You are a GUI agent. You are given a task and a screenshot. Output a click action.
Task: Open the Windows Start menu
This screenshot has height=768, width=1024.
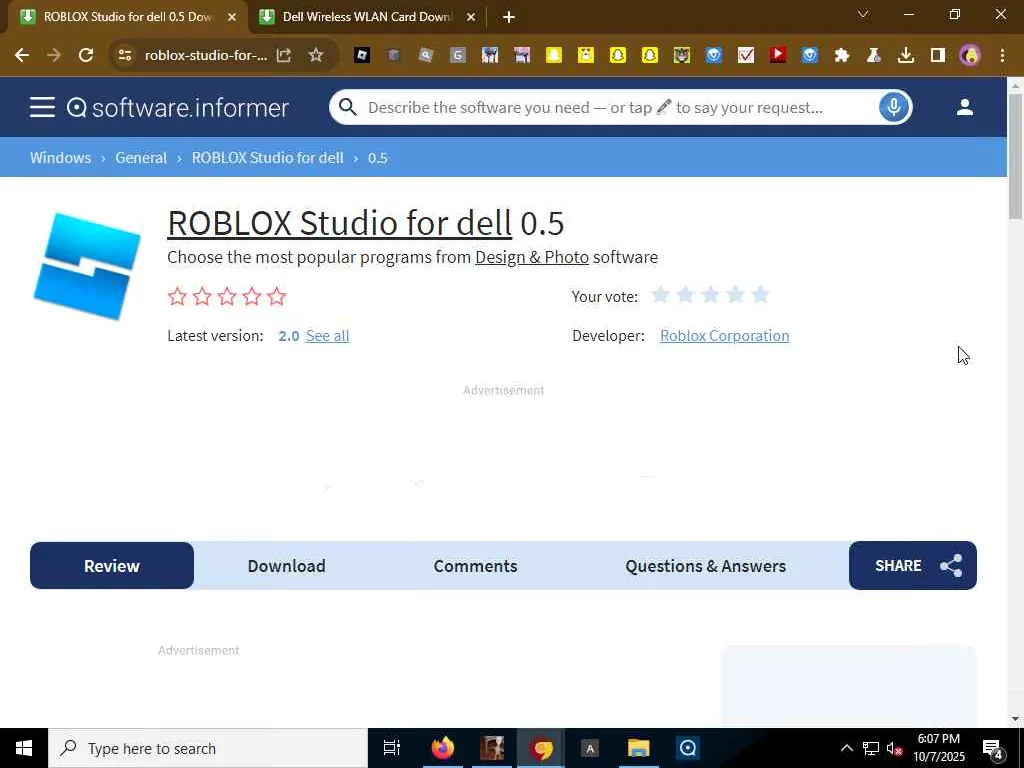(x=24, y=748)
